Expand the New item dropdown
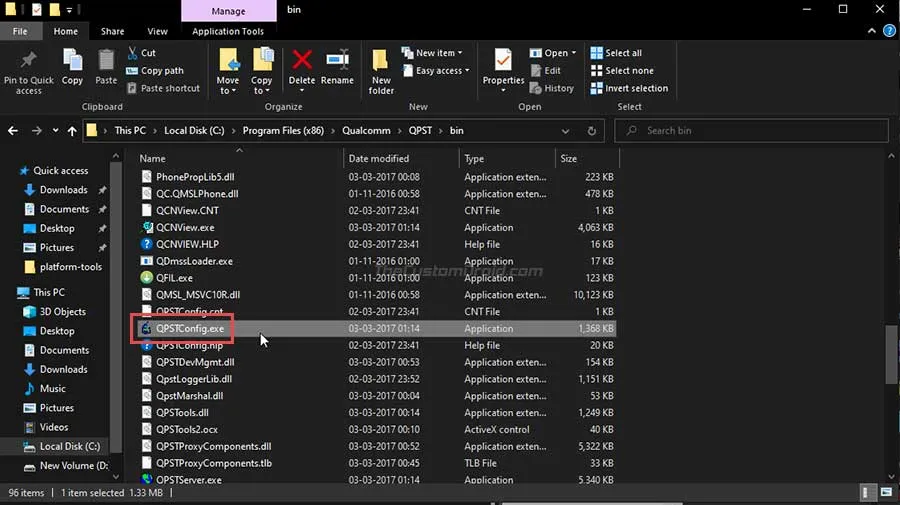 (x=460, y=53)
